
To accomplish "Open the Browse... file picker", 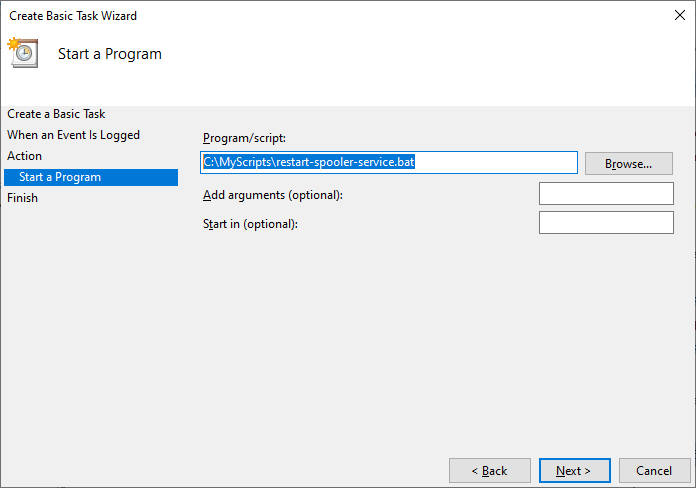I will (x=629, y=164).
